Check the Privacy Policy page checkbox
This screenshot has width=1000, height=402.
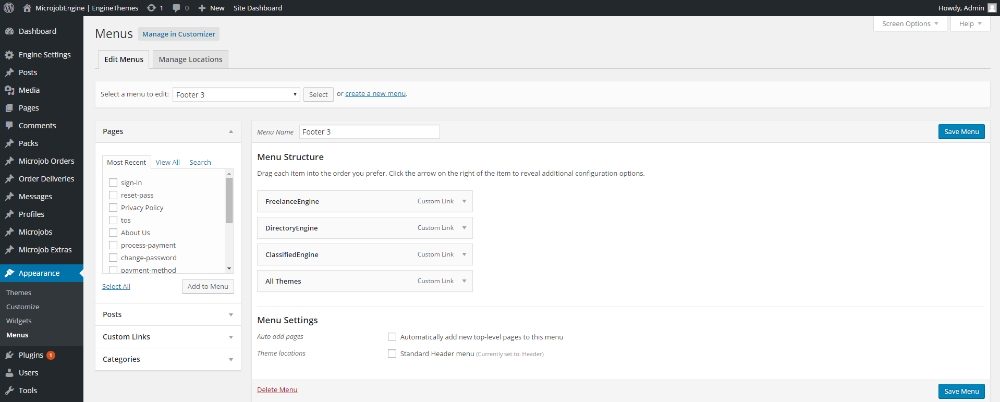pyautogui.click(x=113, y=207)
